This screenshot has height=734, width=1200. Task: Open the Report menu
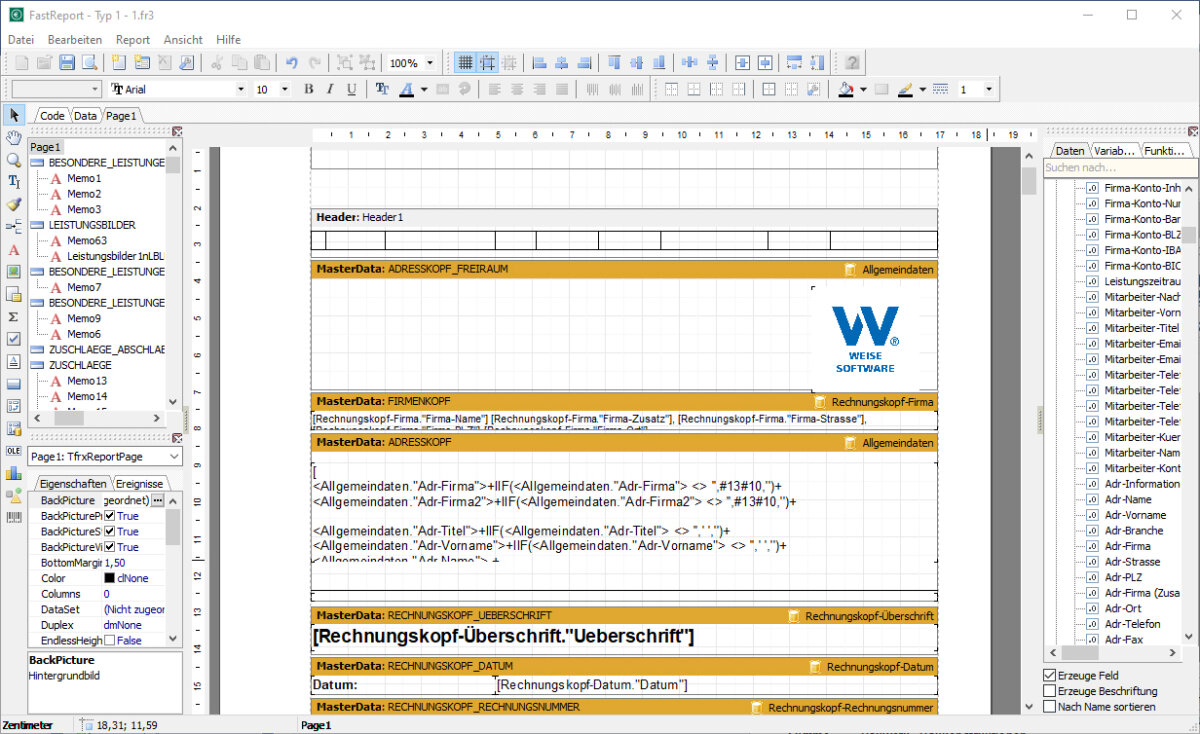point(132,40)
